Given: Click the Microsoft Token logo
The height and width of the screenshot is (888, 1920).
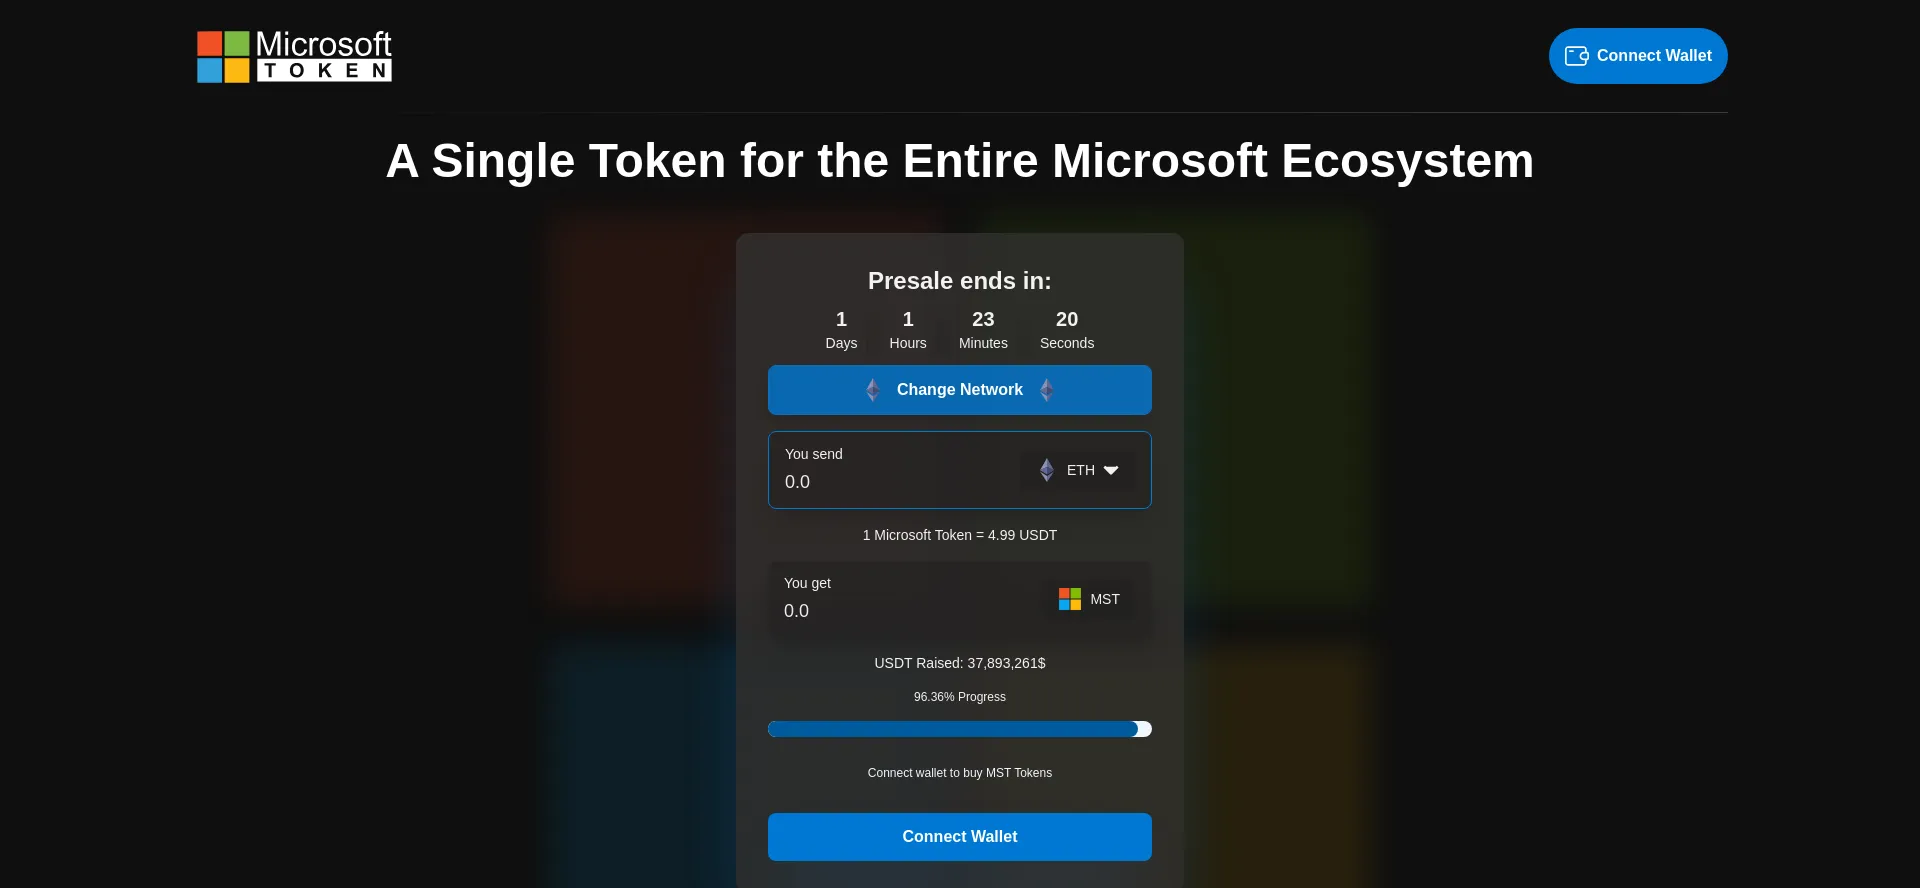Looking at the screenshot, I should point(293,56).
